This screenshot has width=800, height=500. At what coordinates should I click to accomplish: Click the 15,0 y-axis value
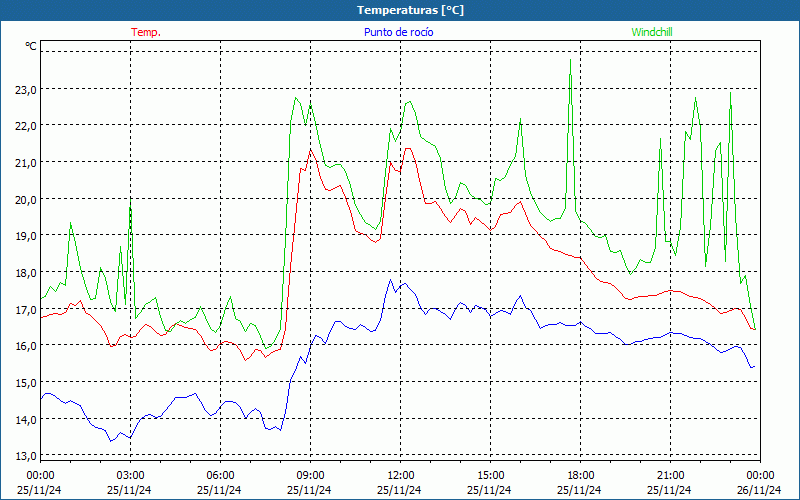click(x=26, y=383)
